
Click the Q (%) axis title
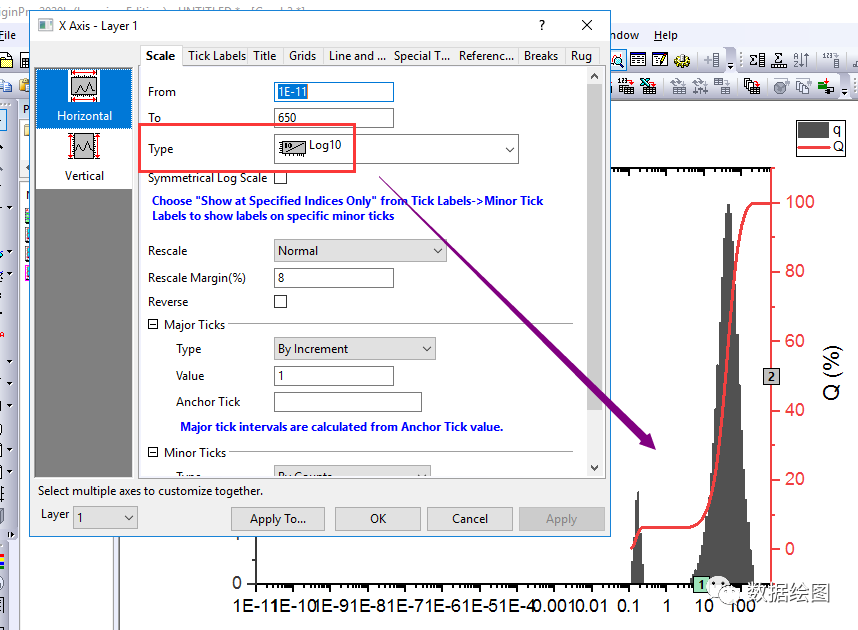[831, 372]
